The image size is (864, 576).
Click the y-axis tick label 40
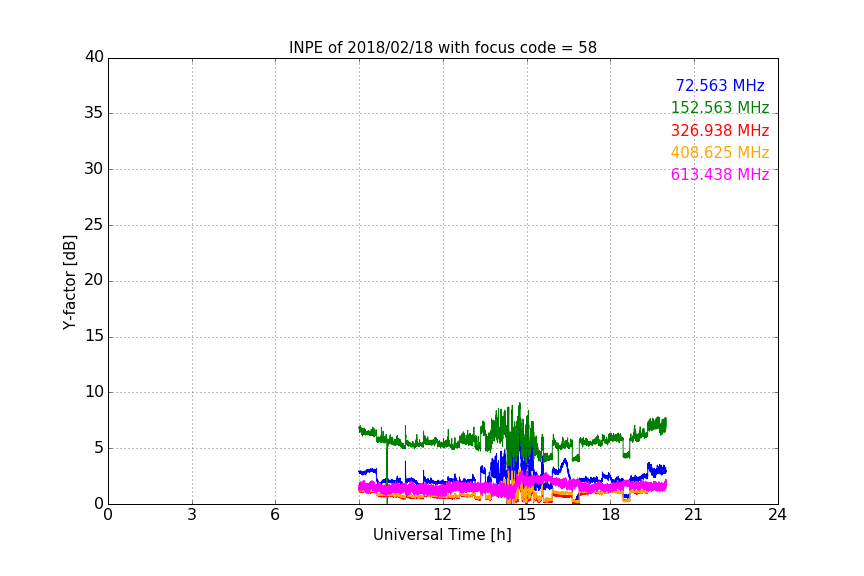tap(94, 57)
